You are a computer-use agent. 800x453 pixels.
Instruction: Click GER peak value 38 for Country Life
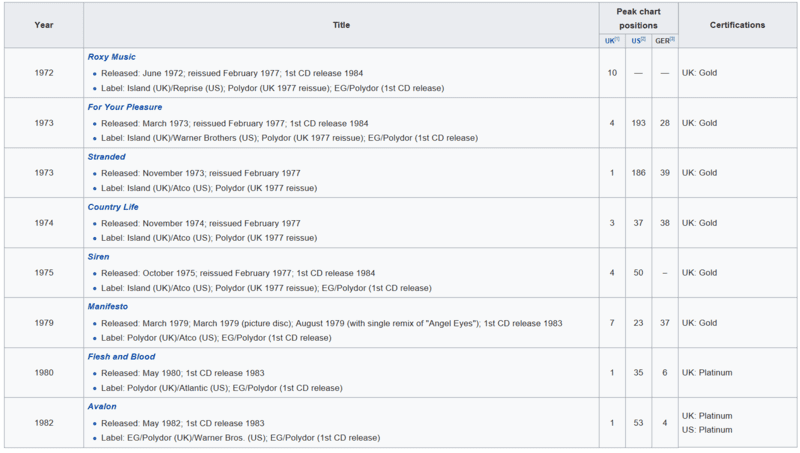click(x=665, y=223)
